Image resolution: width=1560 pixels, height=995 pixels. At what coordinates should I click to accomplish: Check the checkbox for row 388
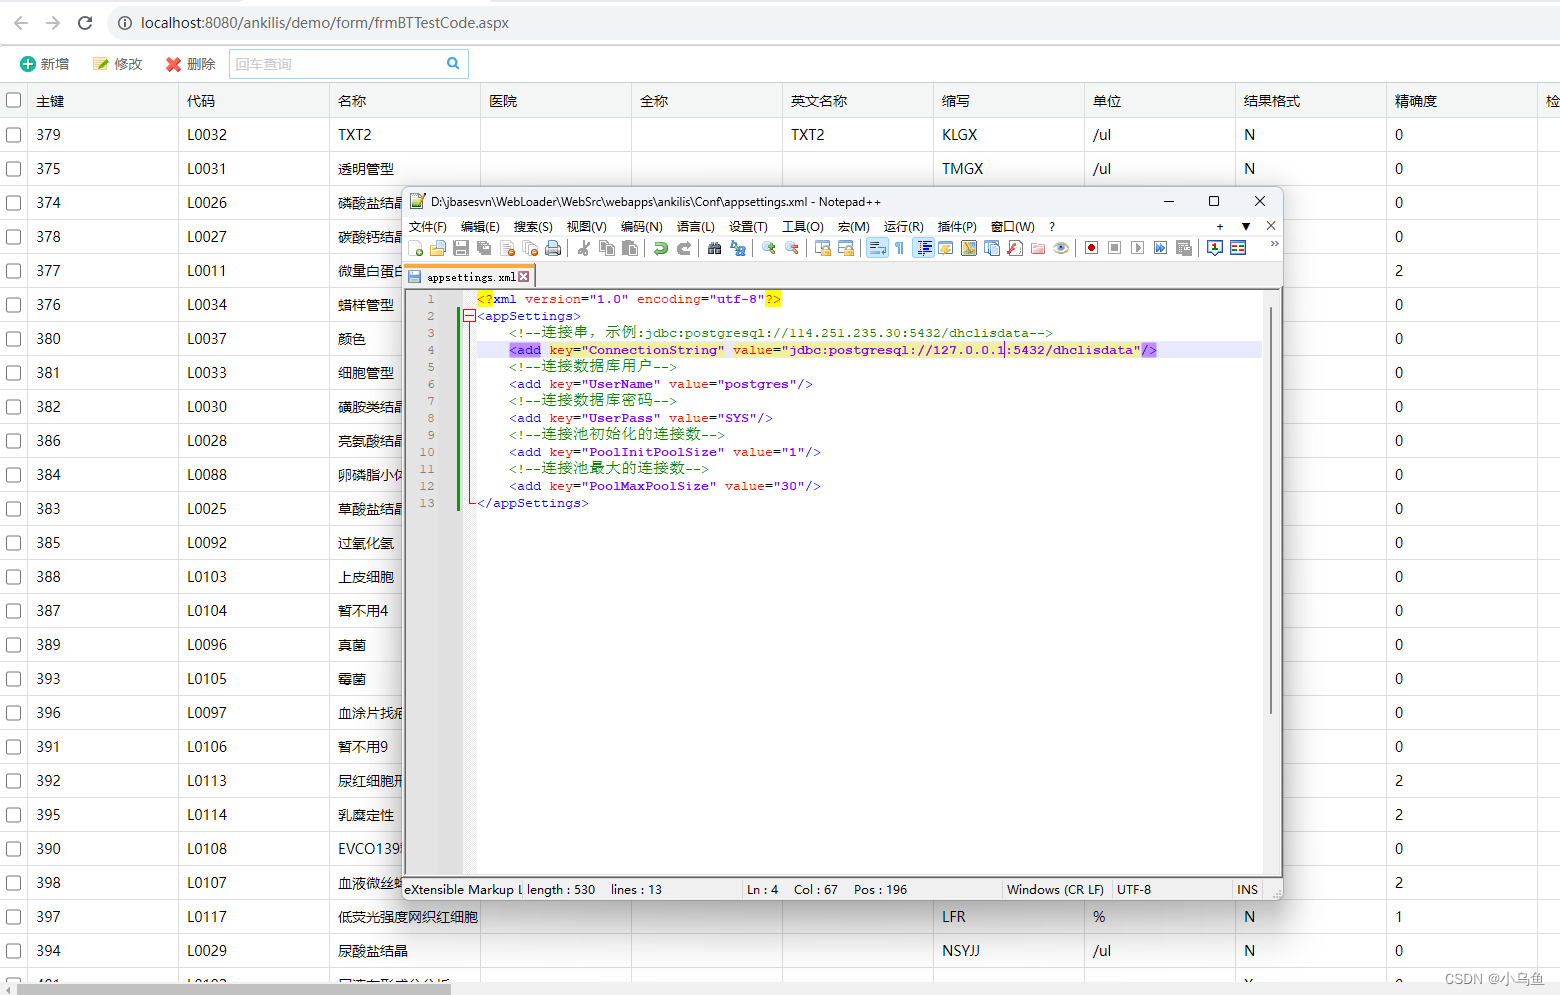tap(14, 576)
